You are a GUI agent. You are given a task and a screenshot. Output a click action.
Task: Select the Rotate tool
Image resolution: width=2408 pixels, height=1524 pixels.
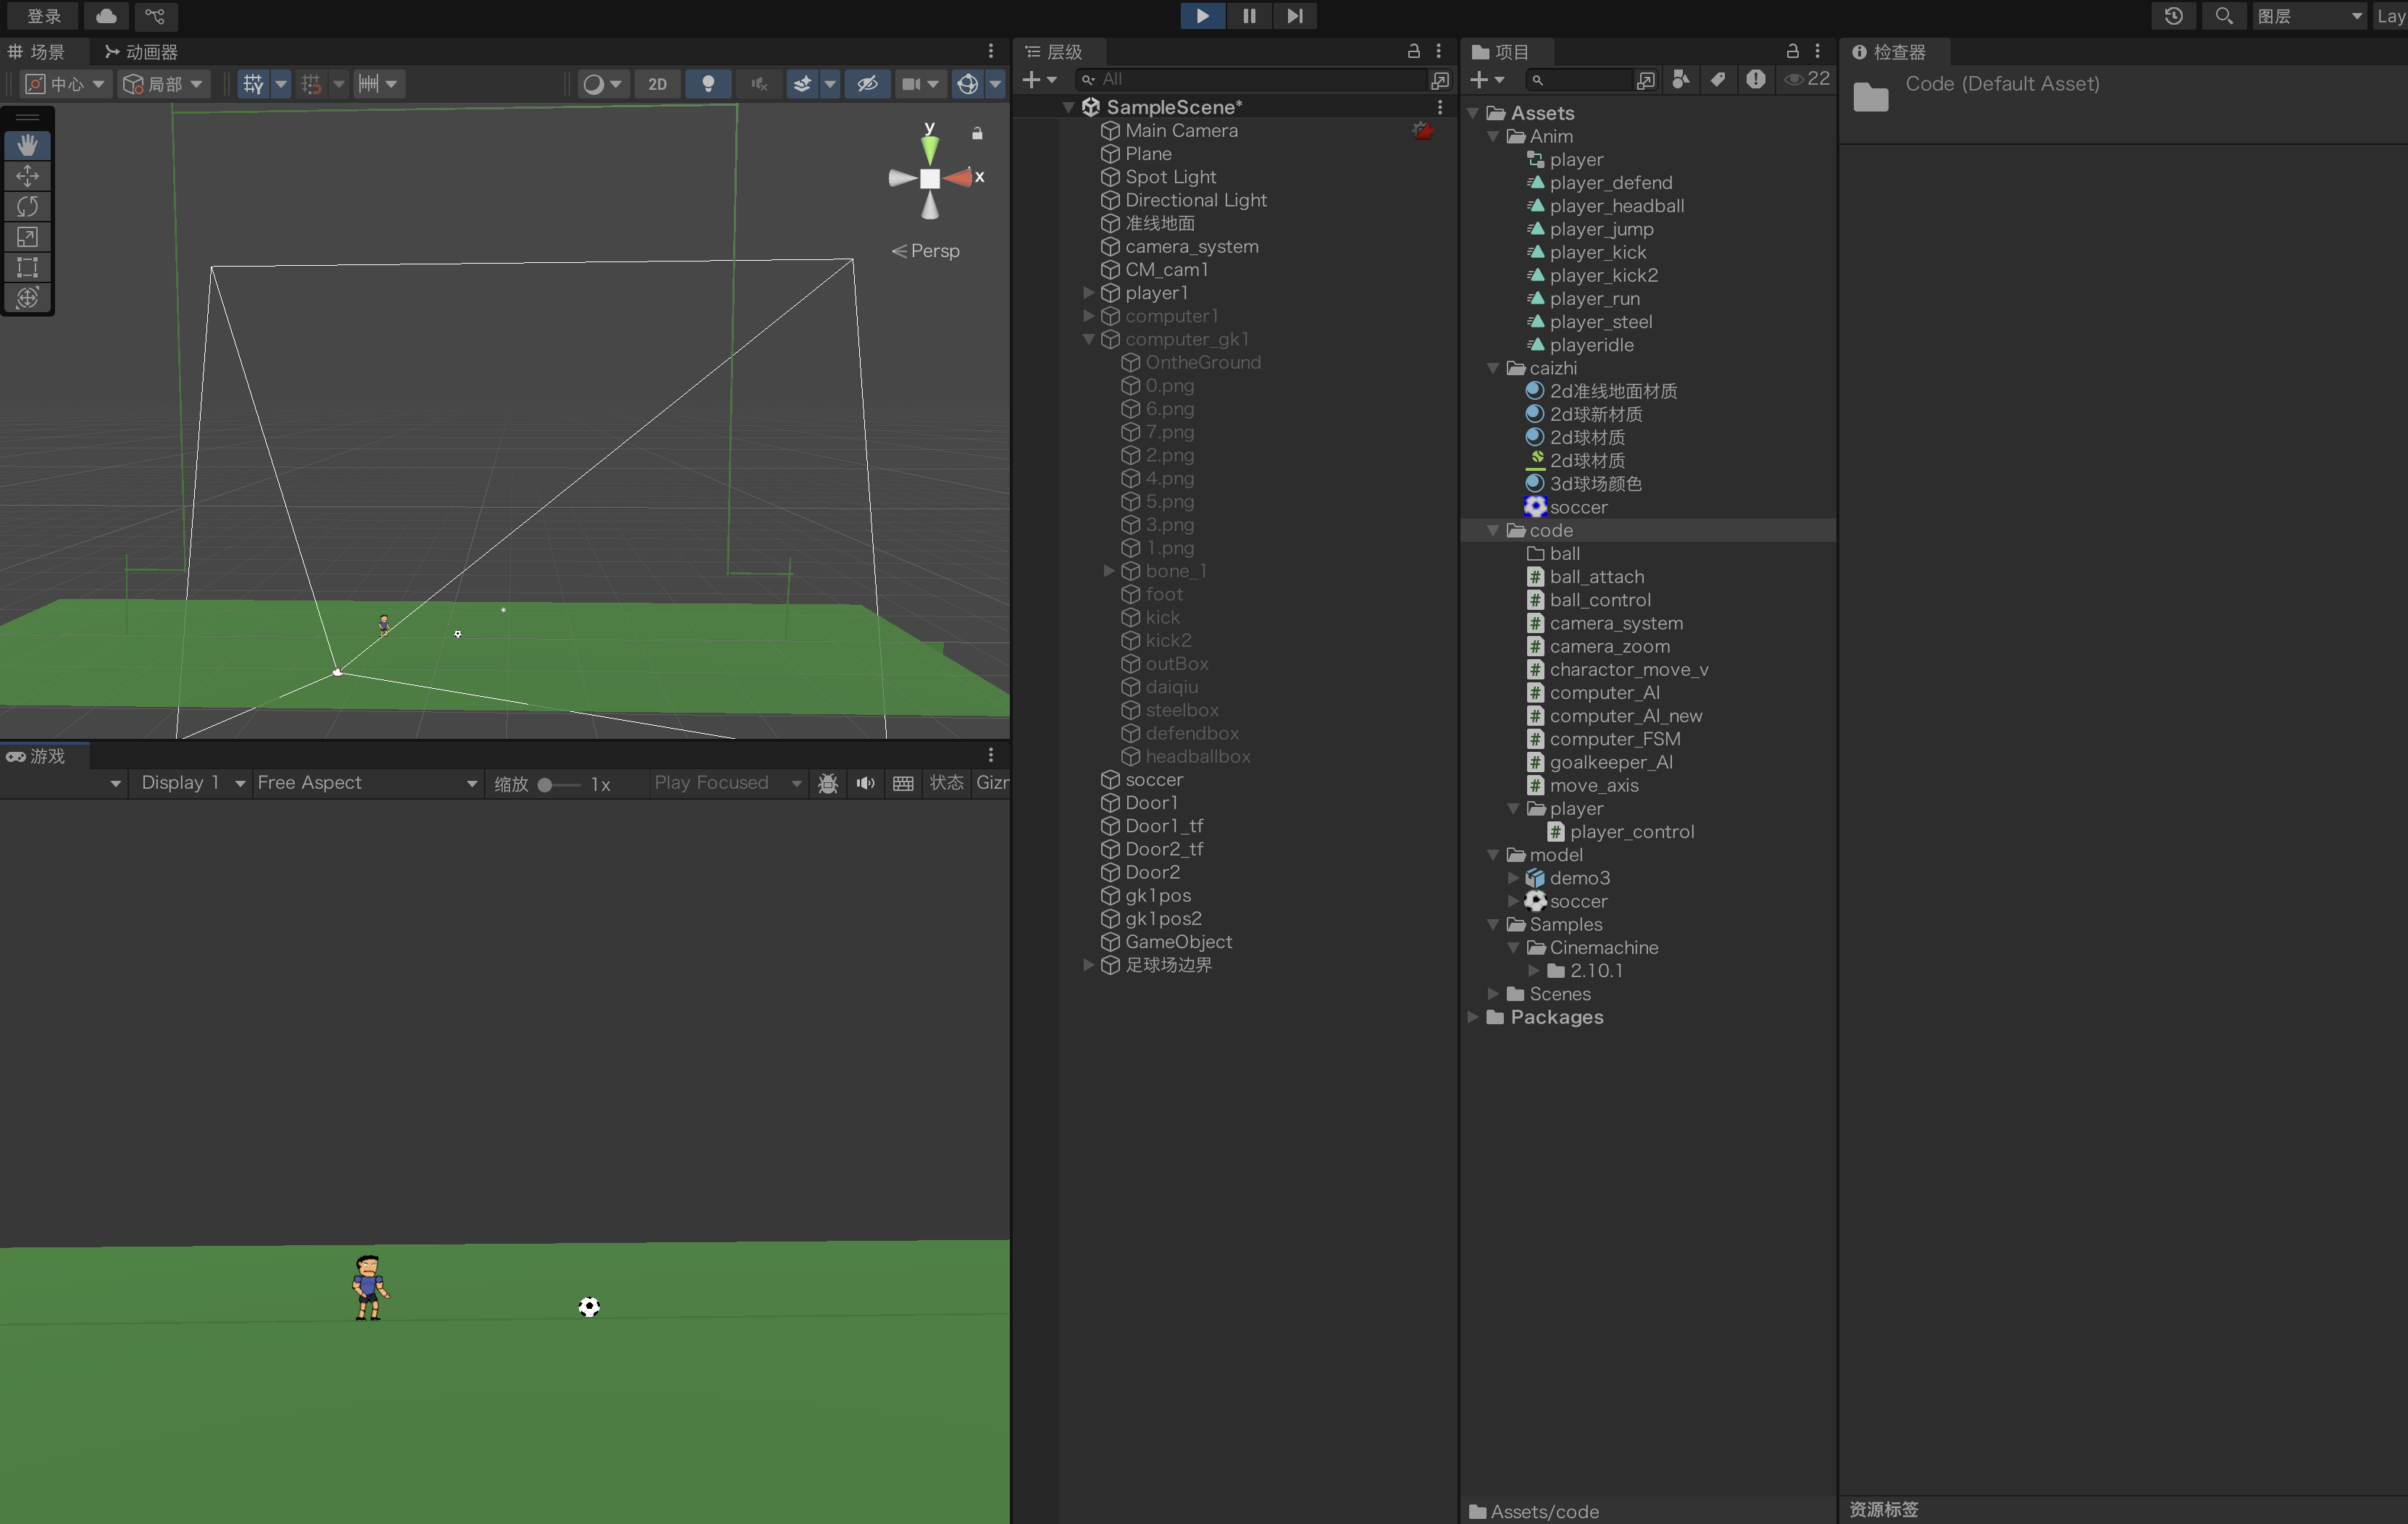pyautogui.click(x=27, y=207)
